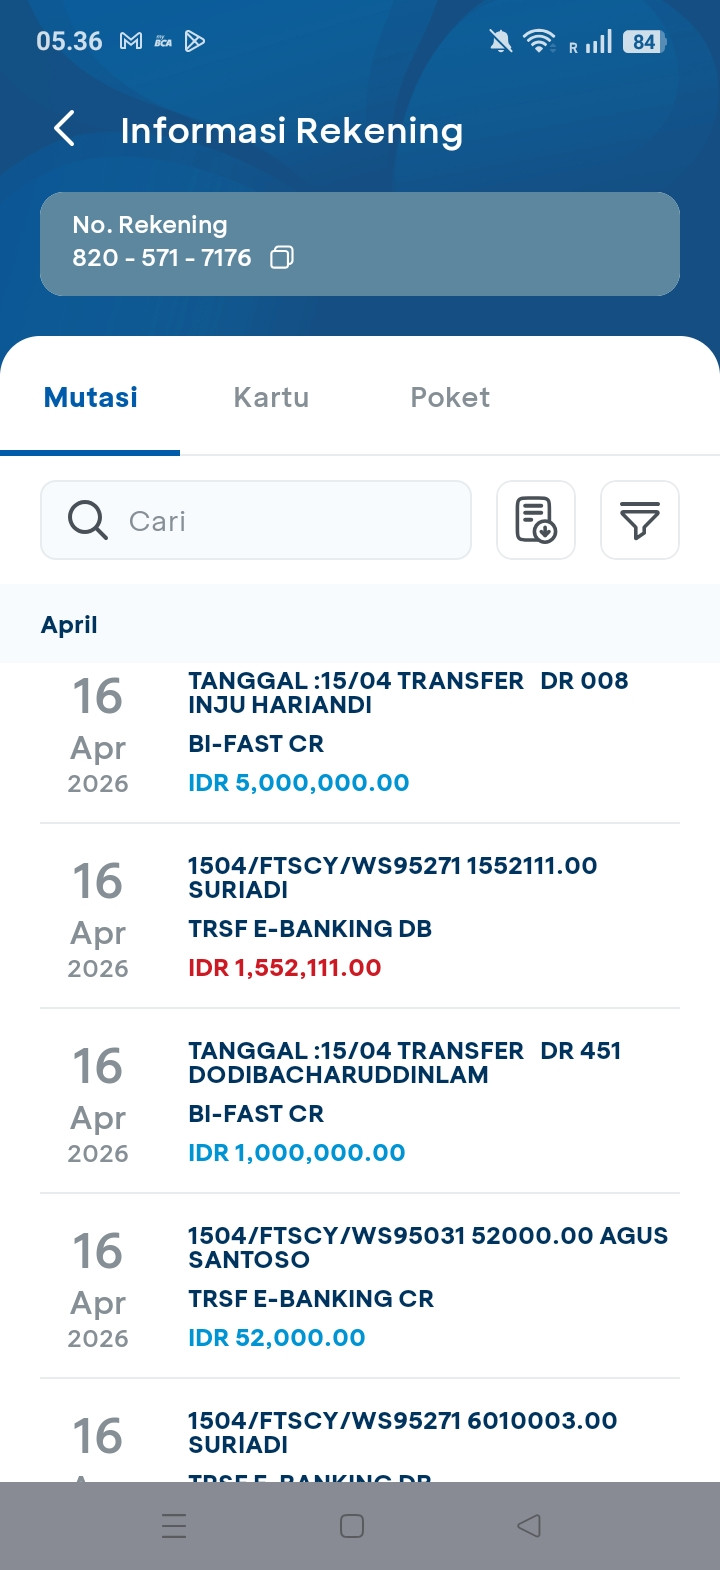Tap the back arrow icon
Image resolution: width=720 pixels, height=1570 pixels.
[64, 129]
